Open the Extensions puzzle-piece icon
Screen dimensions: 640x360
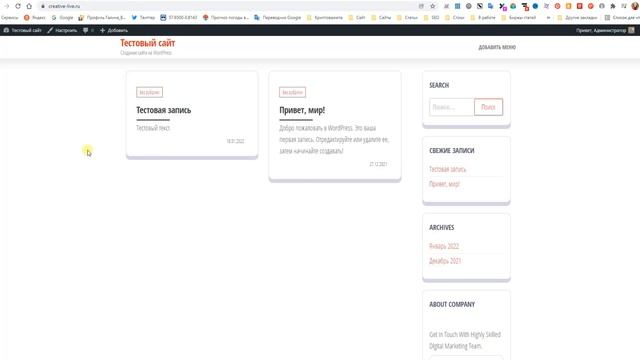613,6
